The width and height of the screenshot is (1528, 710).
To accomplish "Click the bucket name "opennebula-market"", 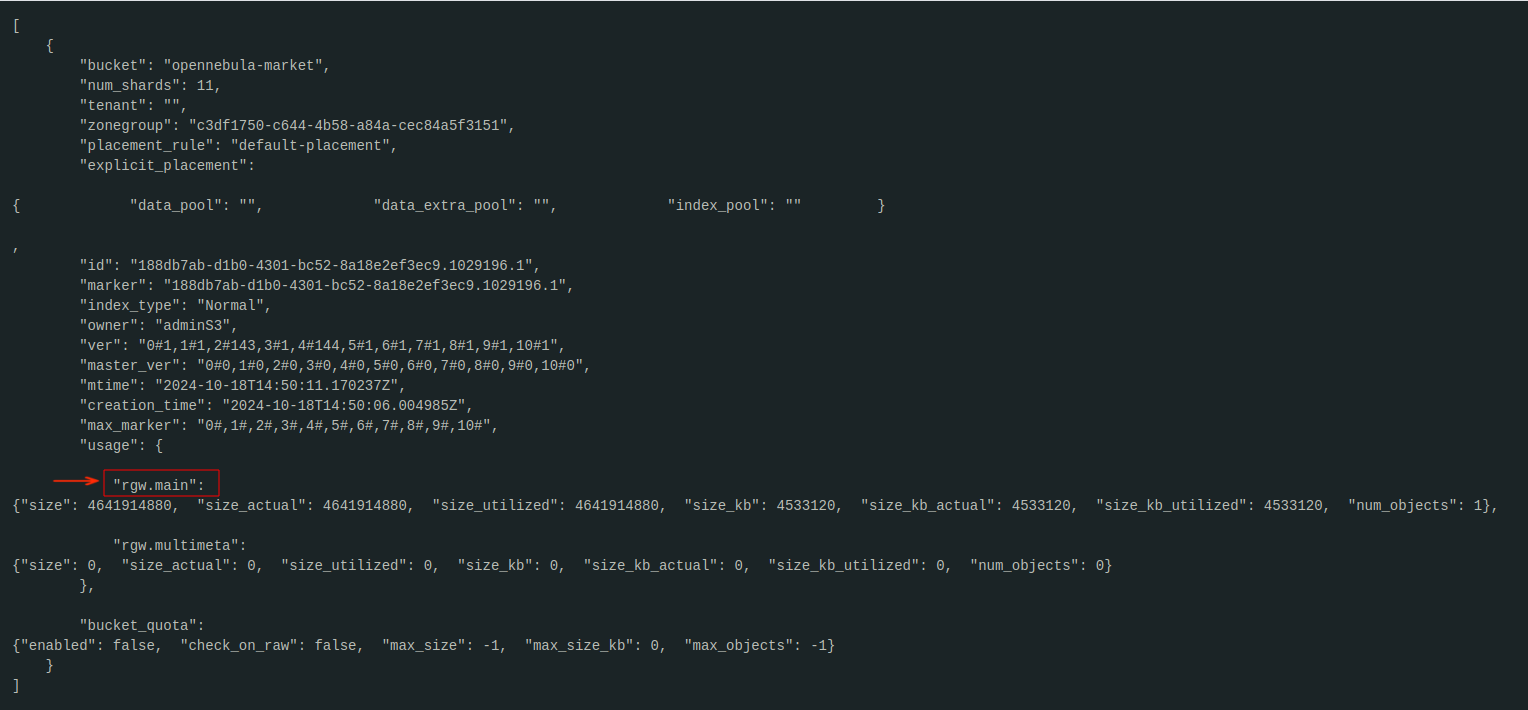I will click(x=246, y=65).
